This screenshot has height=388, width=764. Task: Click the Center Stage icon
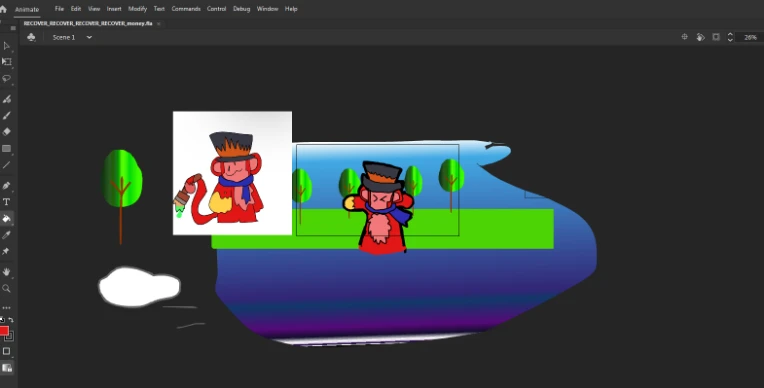(685, 37)
